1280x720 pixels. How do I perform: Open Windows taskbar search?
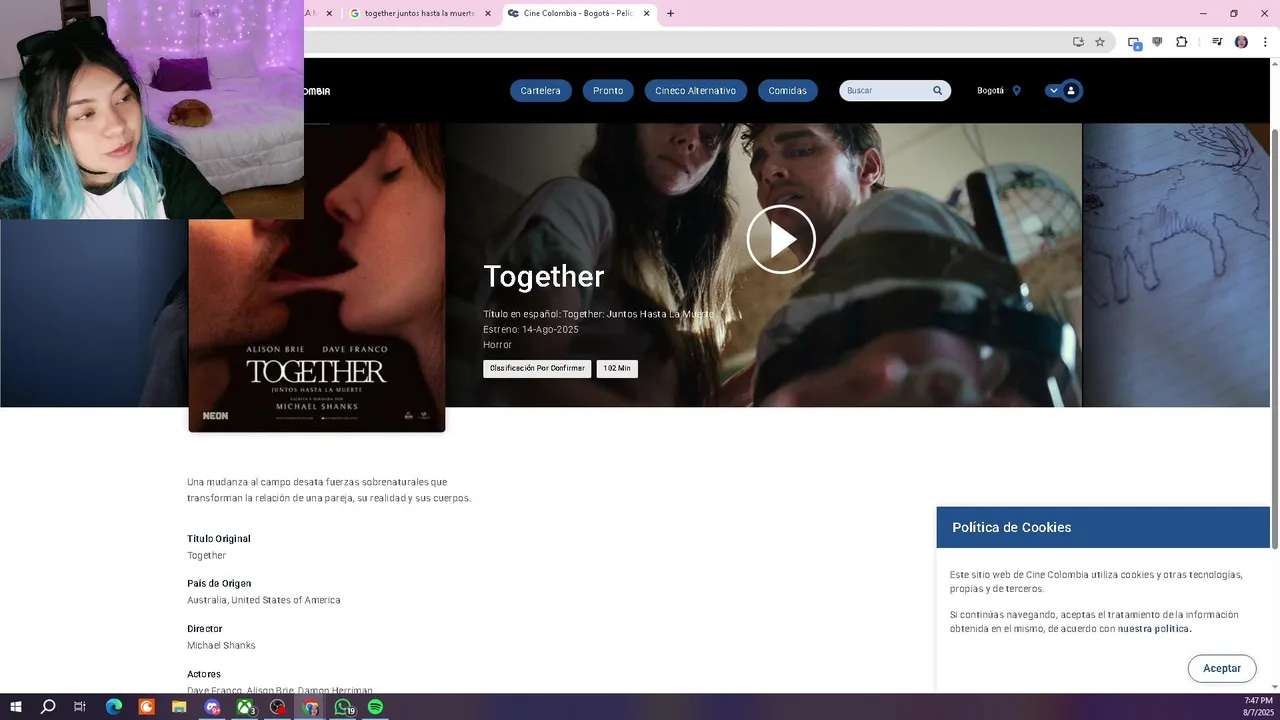(x=48, y=707)
